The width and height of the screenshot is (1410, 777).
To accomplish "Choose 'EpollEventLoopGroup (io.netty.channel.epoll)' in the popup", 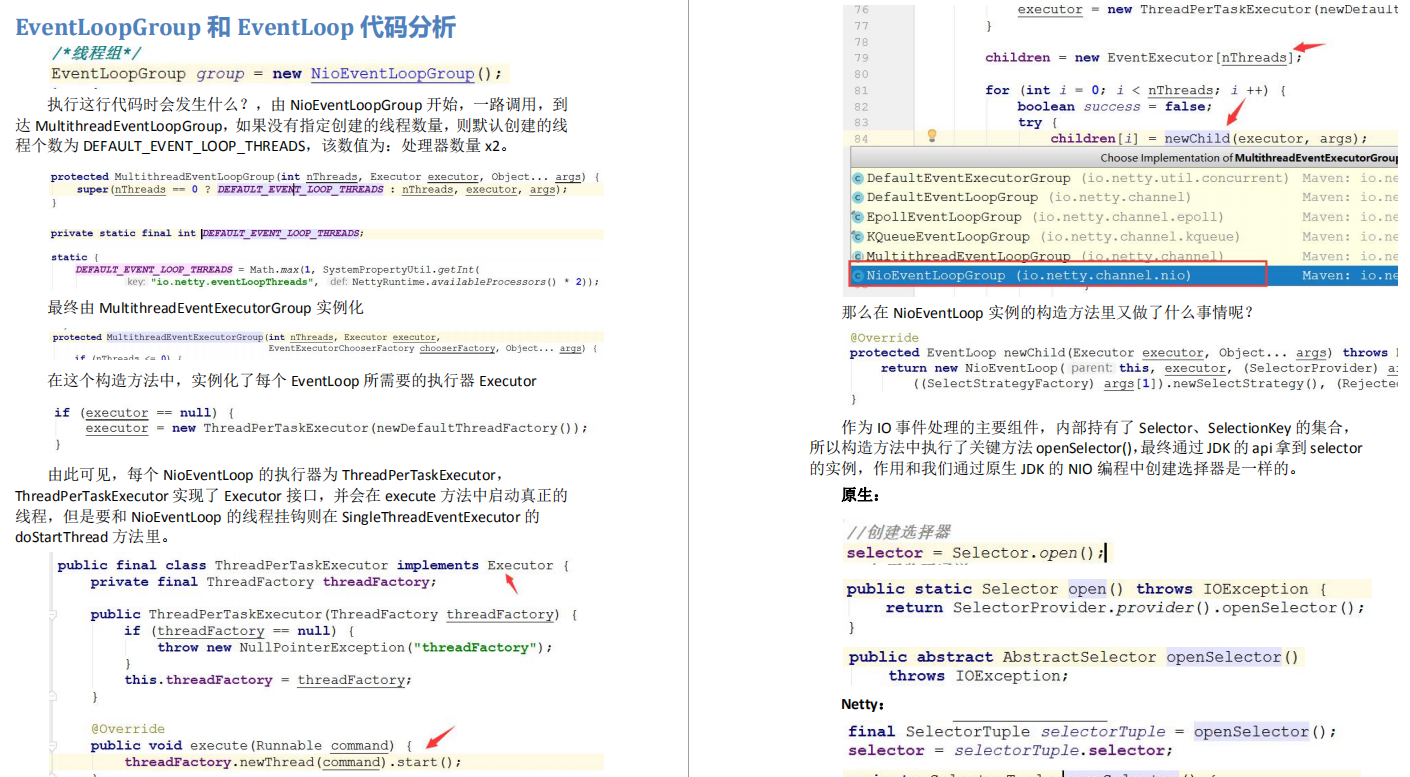I will tap(1044, 217).
